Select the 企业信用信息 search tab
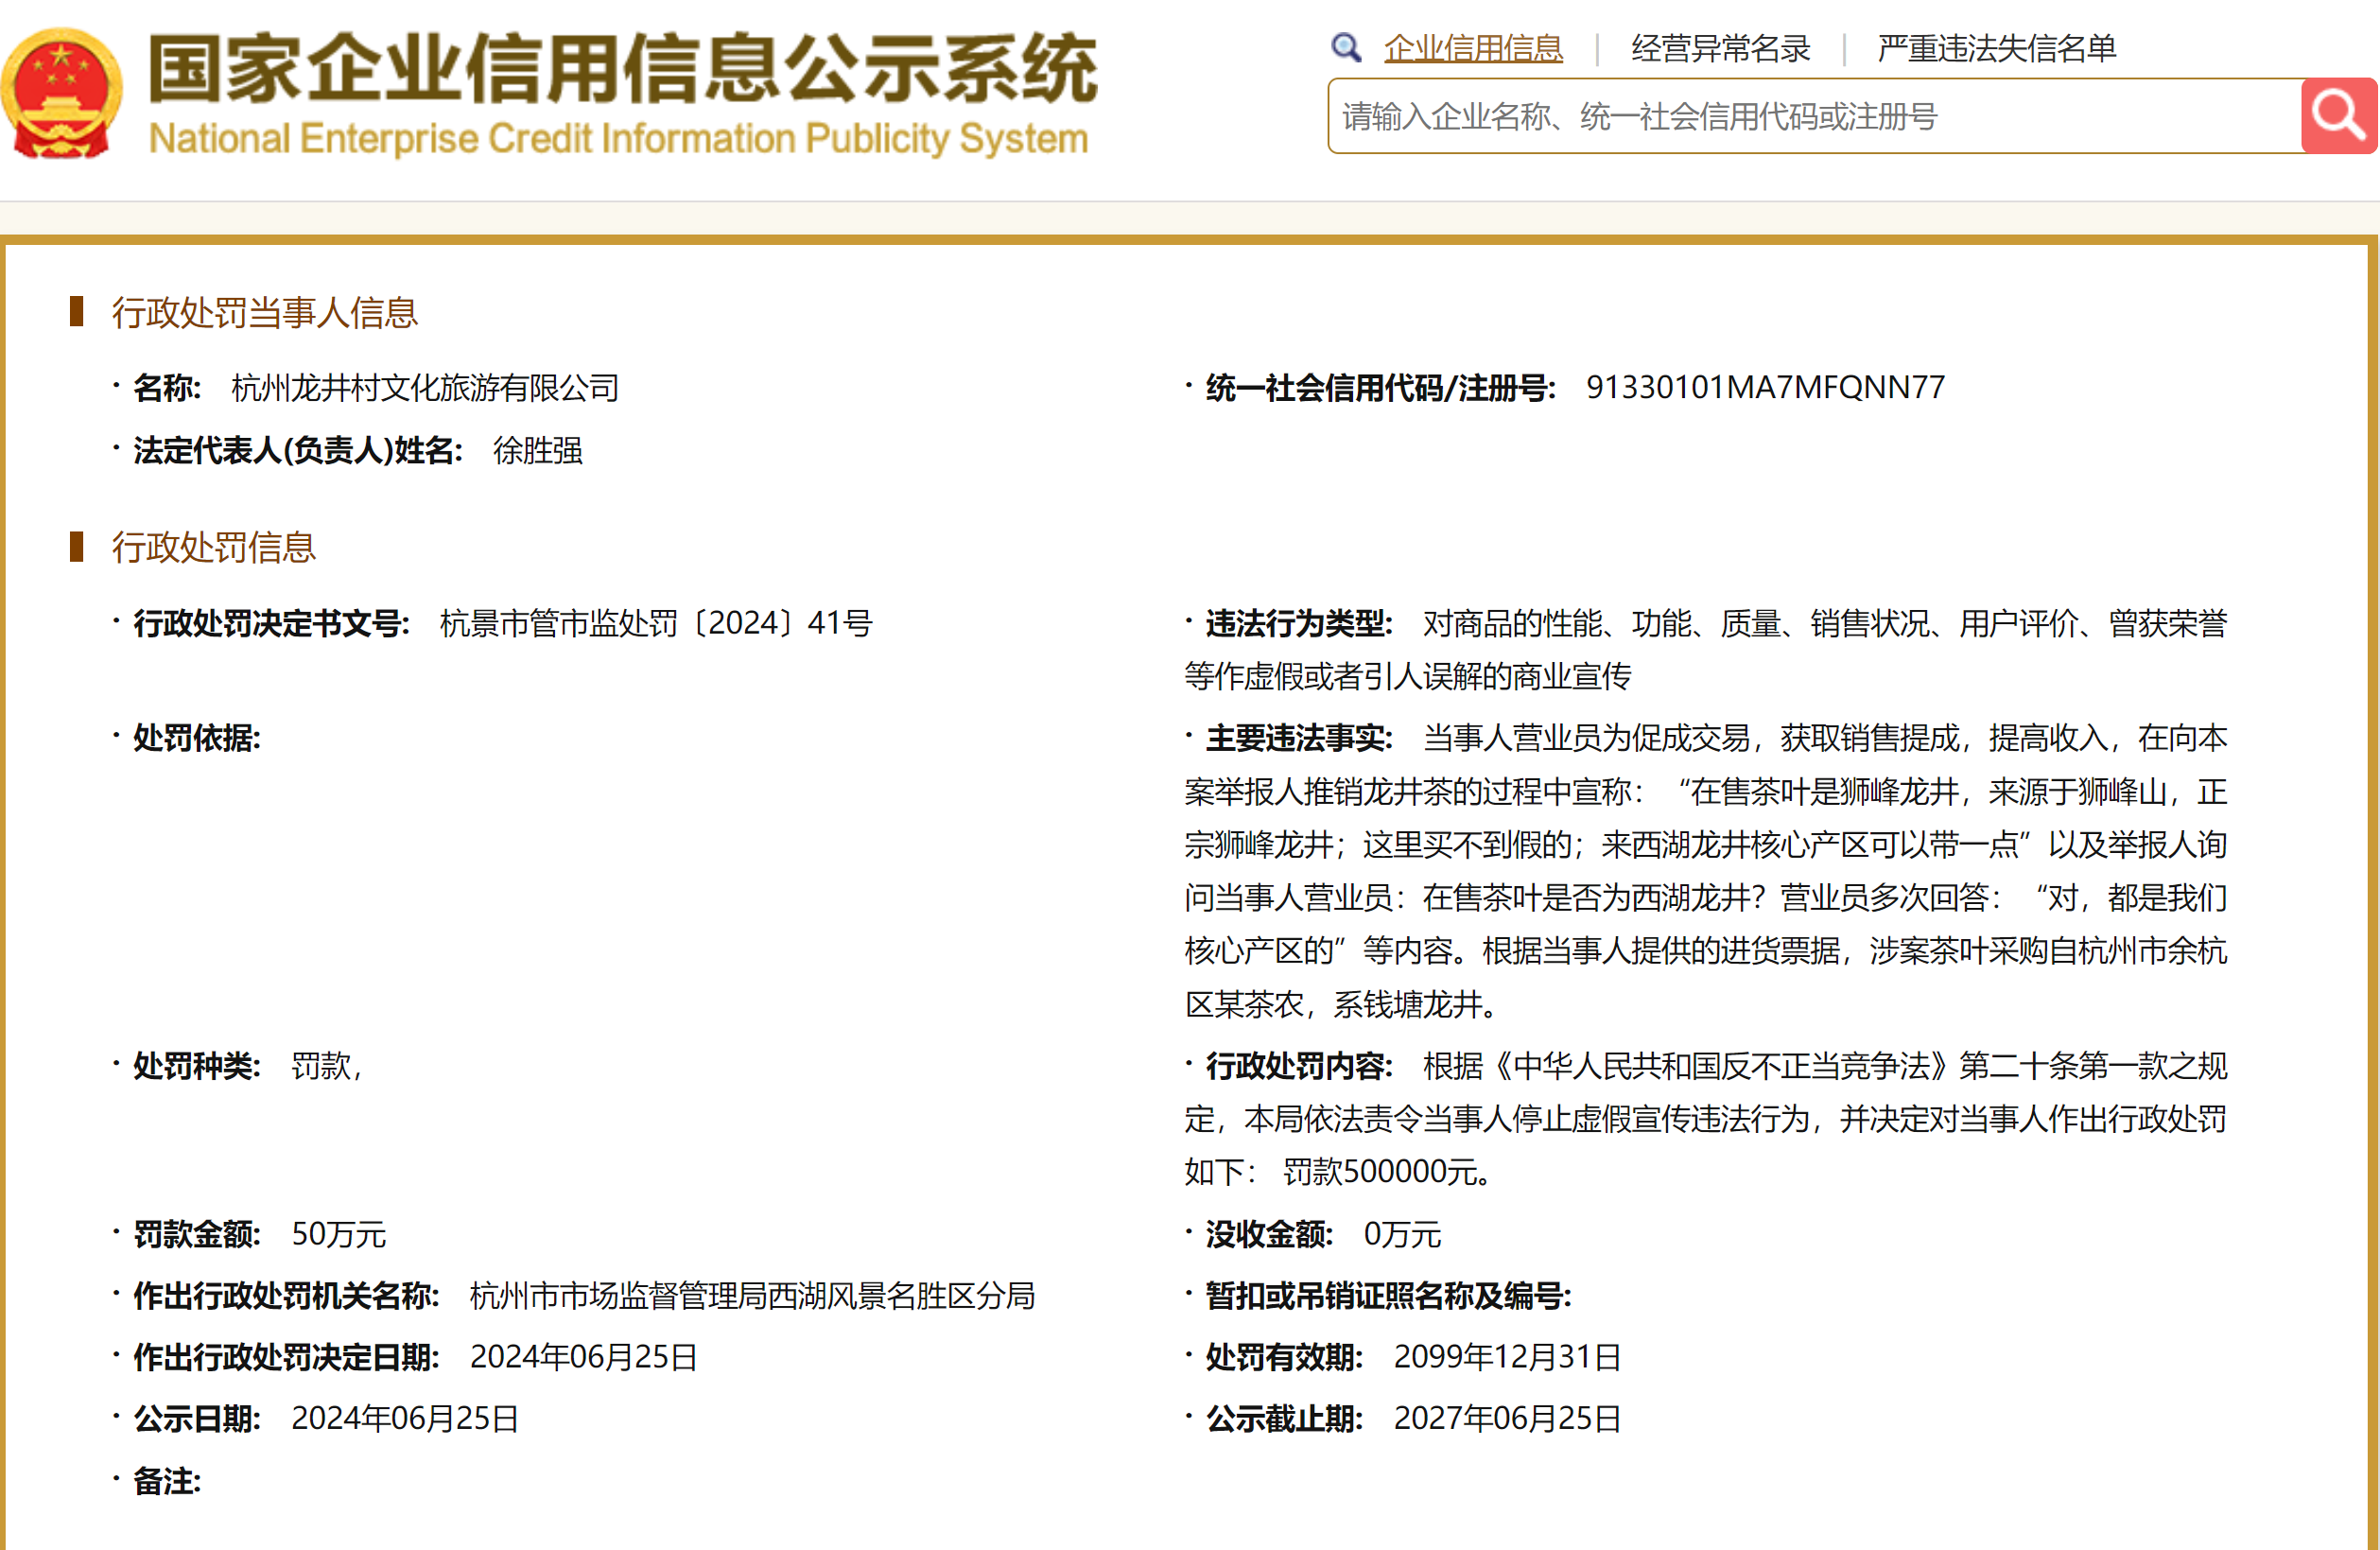The width and height of the screenshot is (2380, 1550). [1472, 48]
